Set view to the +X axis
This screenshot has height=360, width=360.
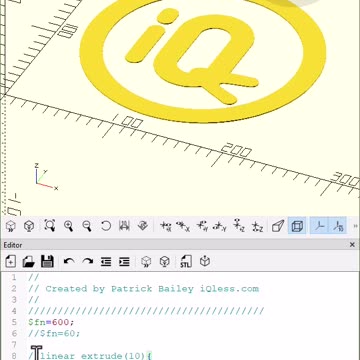pos(165,226)
